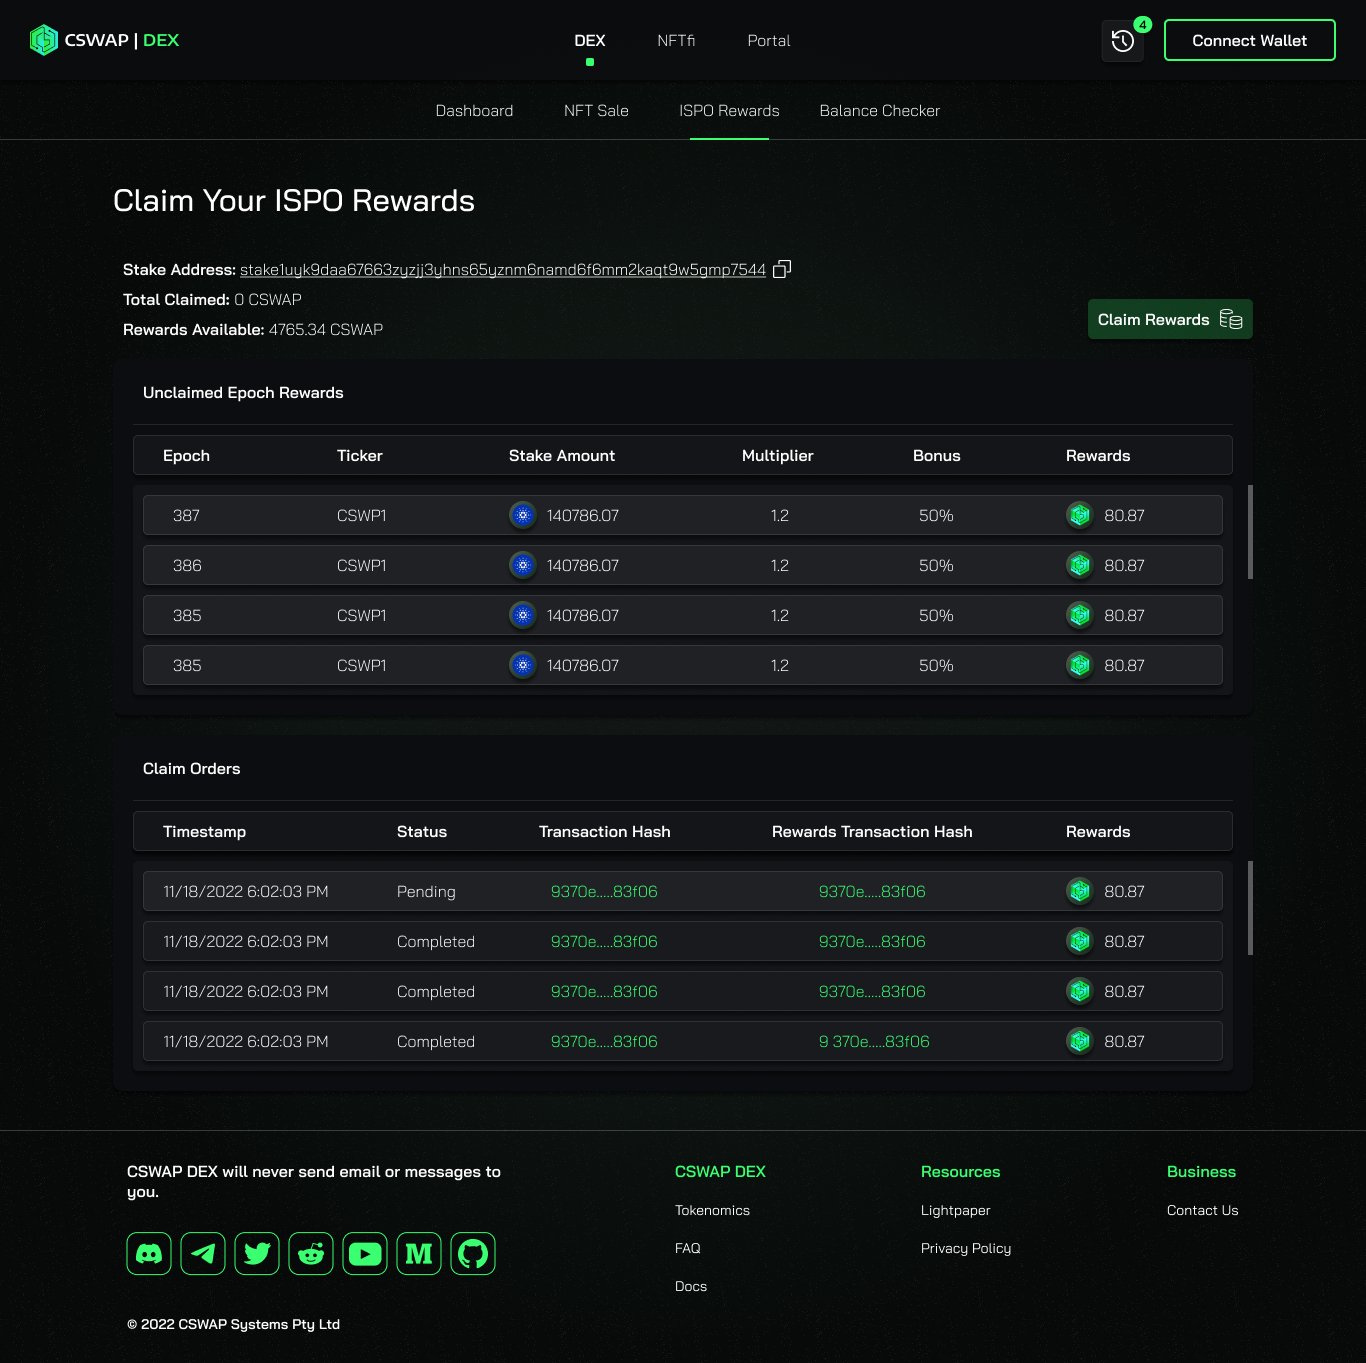Click the GitHub icon in the footer
This screenshot has width=1366, height=1363.
tap(473, 1253)
